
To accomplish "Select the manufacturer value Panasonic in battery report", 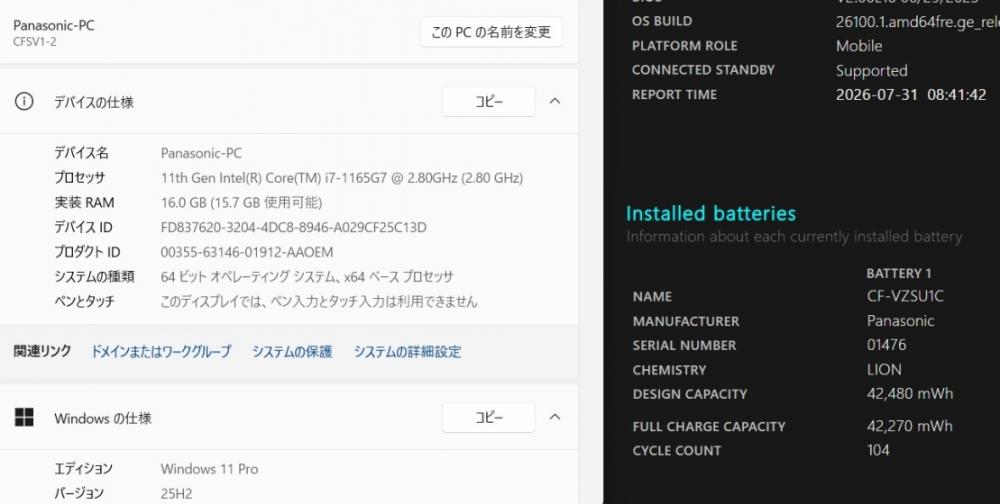I will (901, 321).
